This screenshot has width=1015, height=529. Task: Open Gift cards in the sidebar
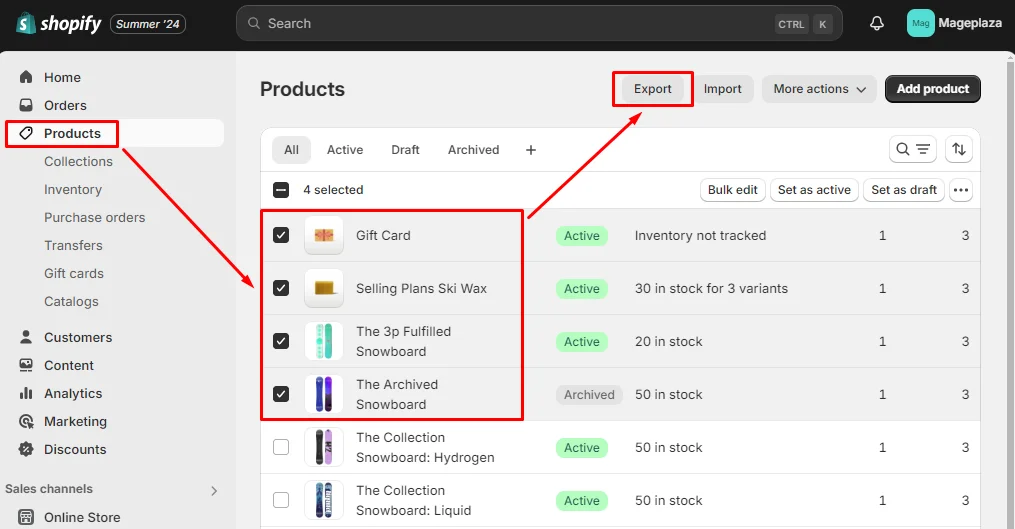74,273
